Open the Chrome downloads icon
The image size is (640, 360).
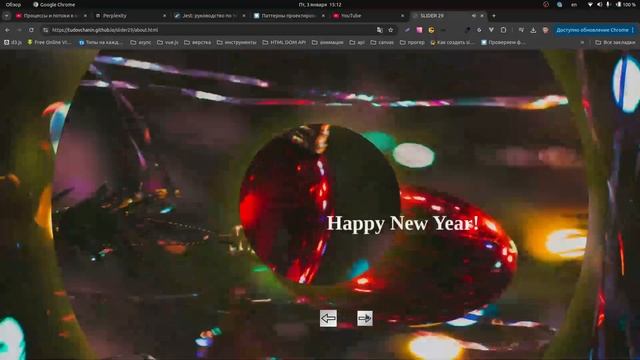533,30
